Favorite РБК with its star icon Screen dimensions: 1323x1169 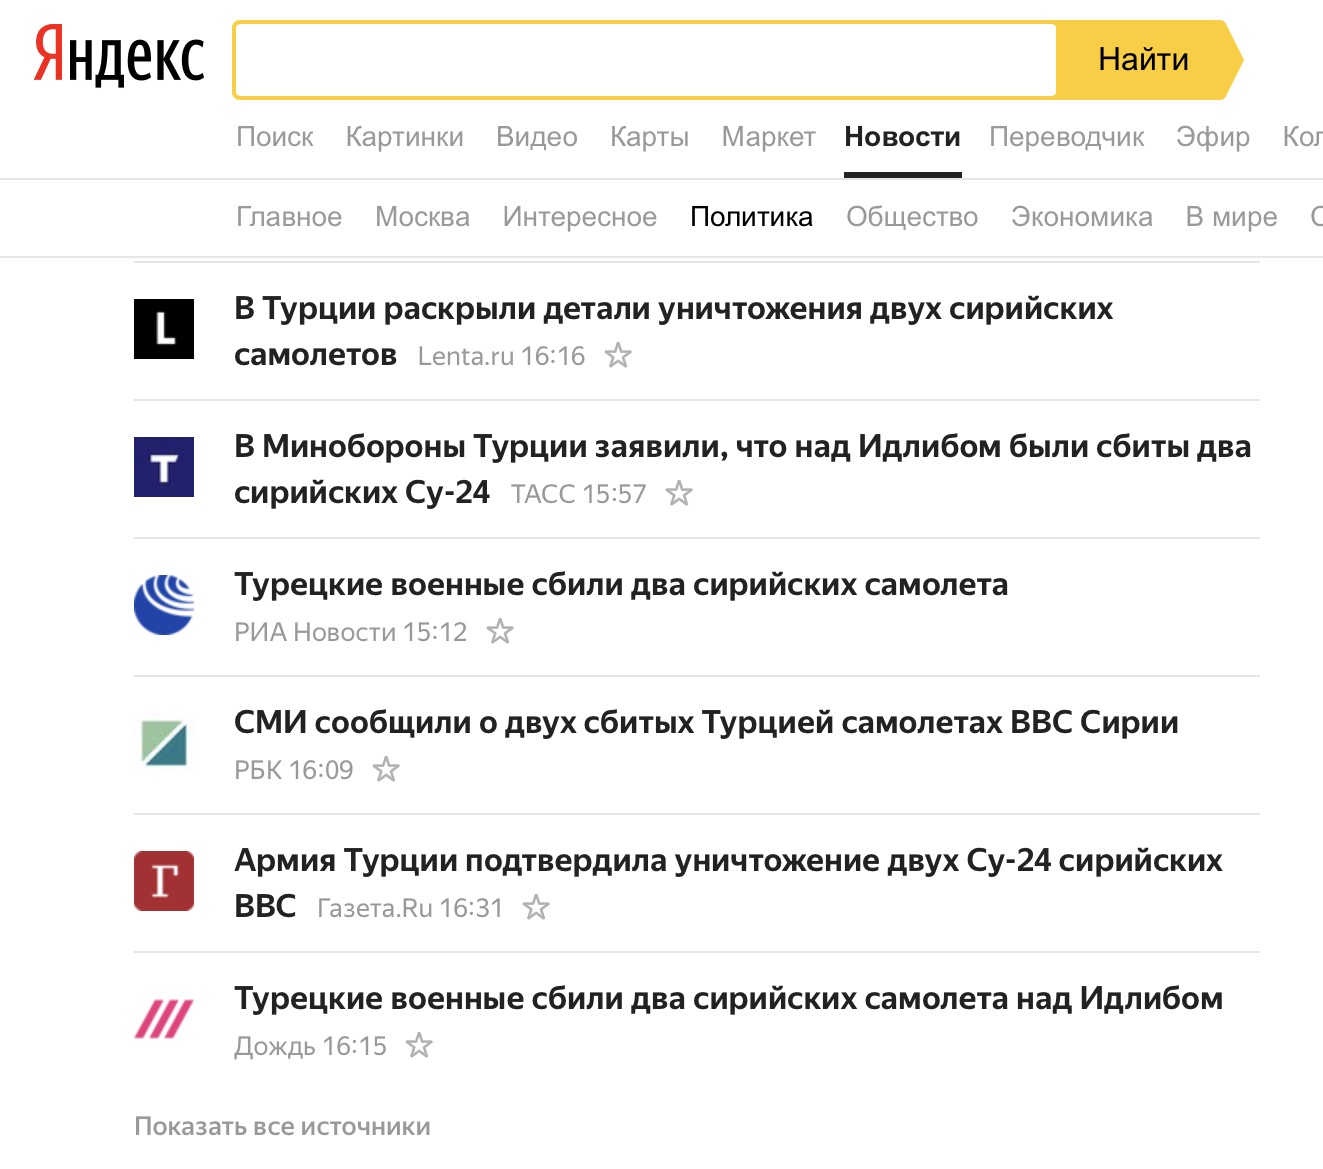tap(386, 769)
